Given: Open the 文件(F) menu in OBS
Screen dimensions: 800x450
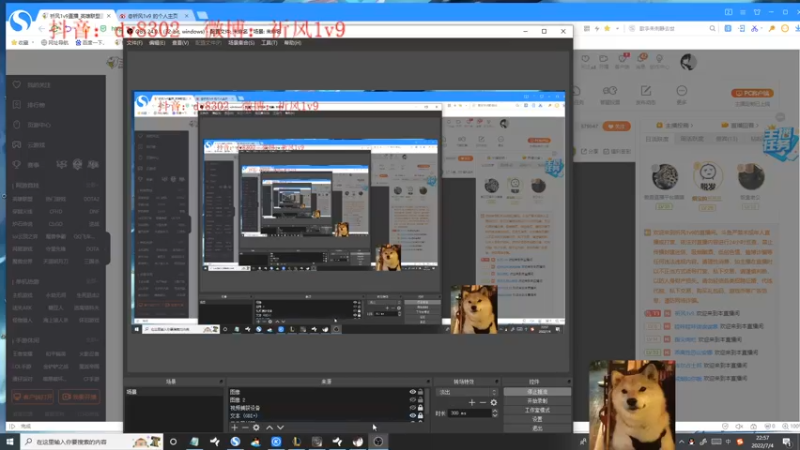Looking at the screenshot, I should click(135, 43).
